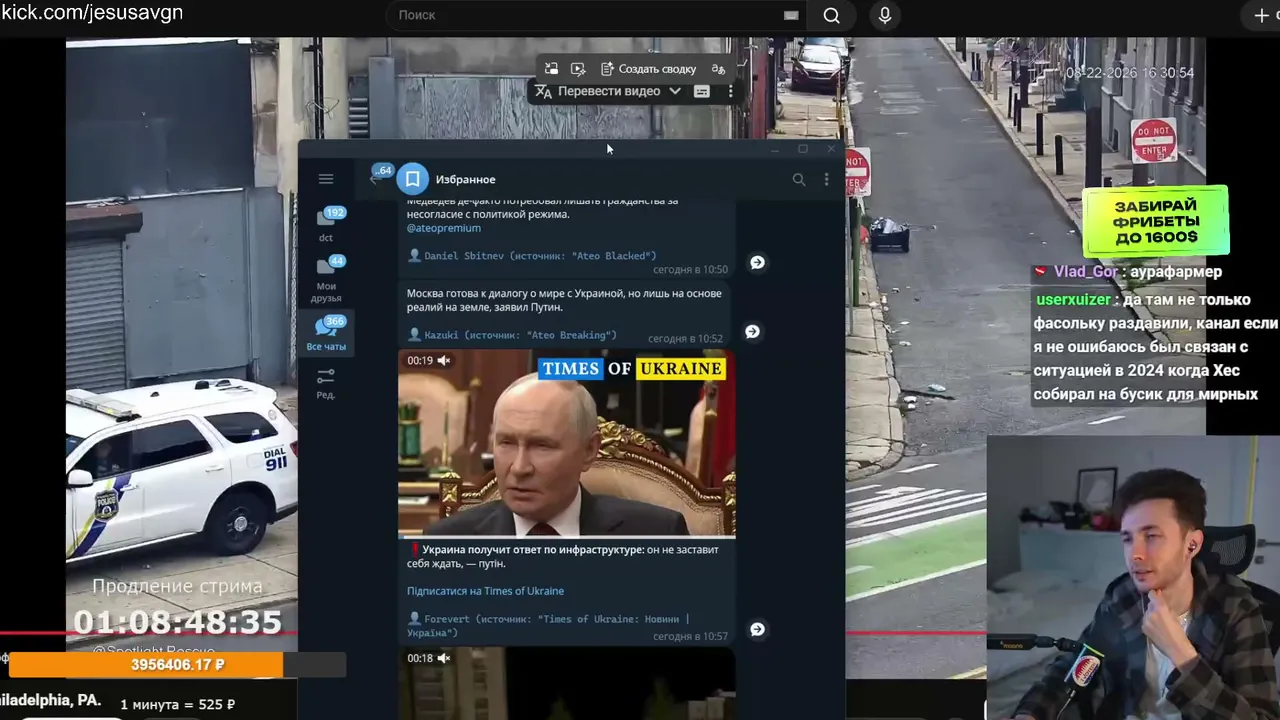
Task: Click the language translate icon in overlay
Action: [x=718, y=69]
